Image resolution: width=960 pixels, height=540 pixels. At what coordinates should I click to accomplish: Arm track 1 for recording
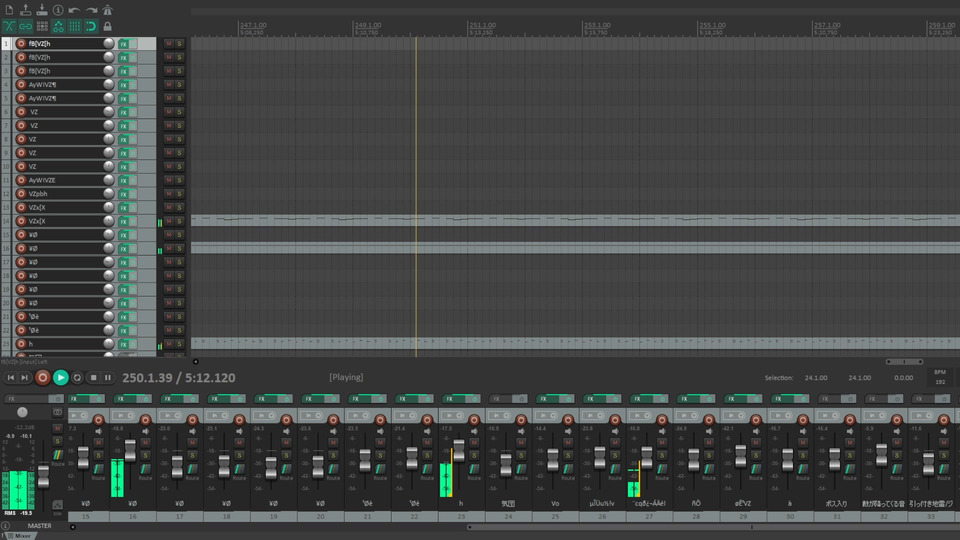[21, 43]
